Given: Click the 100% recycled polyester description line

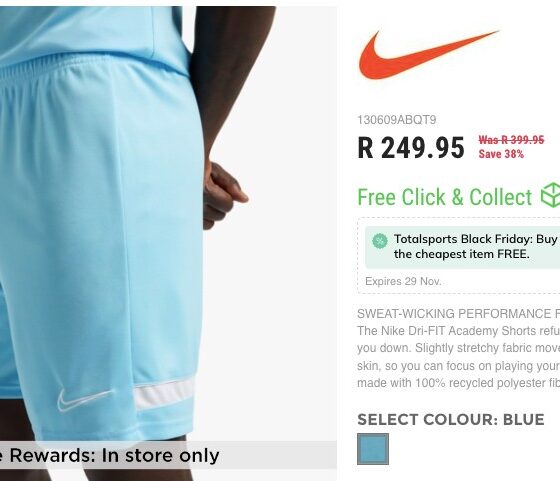Looking at the screenshot, I should tap(459, 383).
